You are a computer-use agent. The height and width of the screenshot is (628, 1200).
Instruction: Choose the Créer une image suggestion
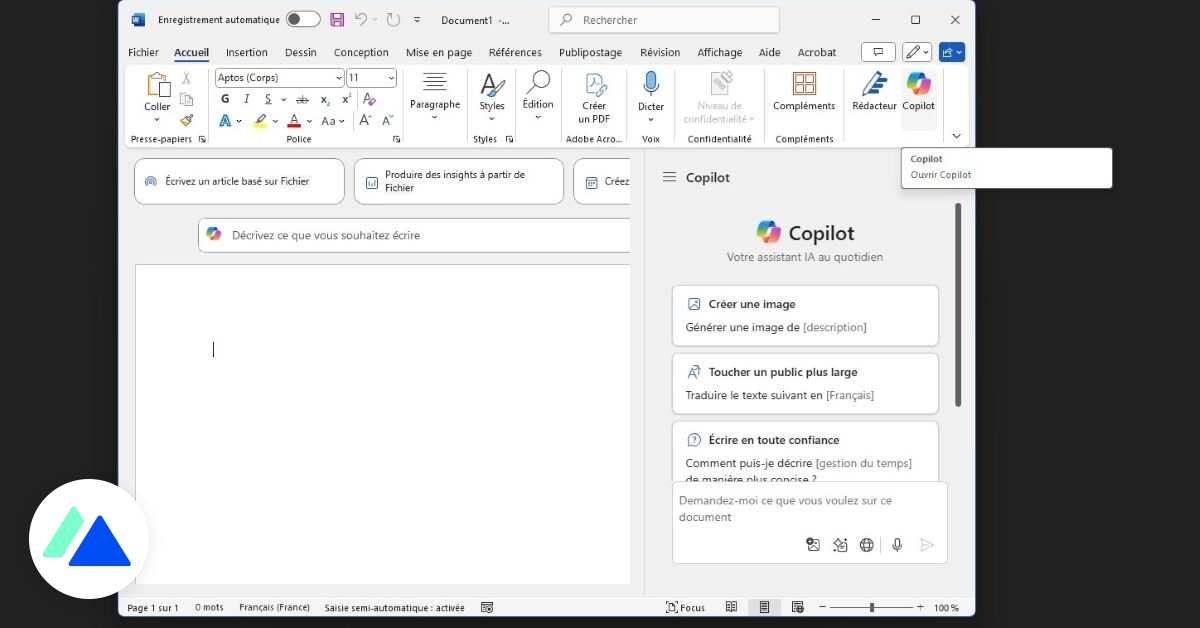(x=805, y=315)
